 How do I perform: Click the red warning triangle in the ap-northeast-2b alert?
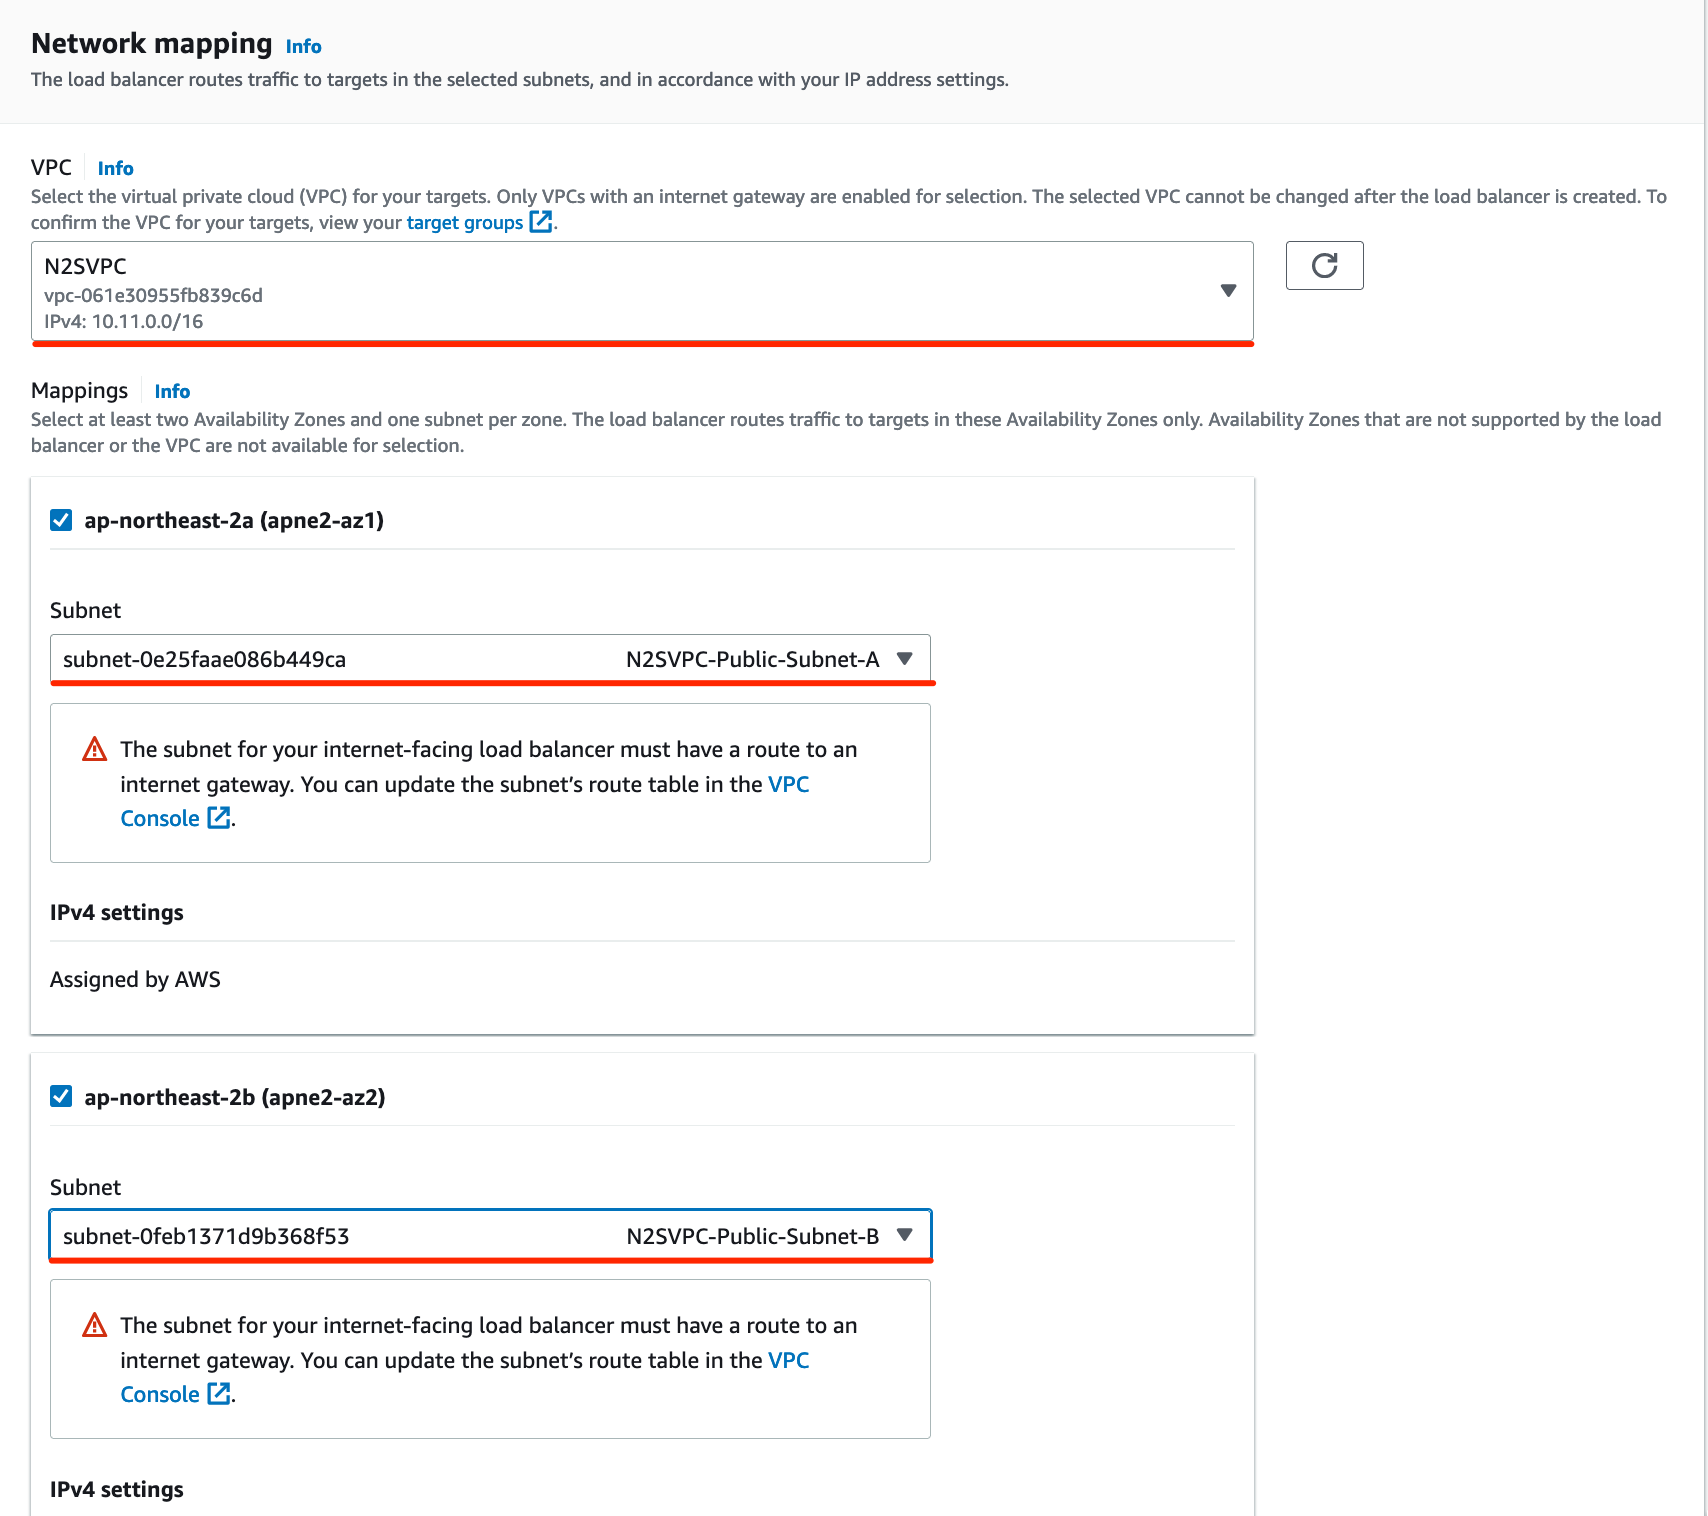[x=95, y=1325]
